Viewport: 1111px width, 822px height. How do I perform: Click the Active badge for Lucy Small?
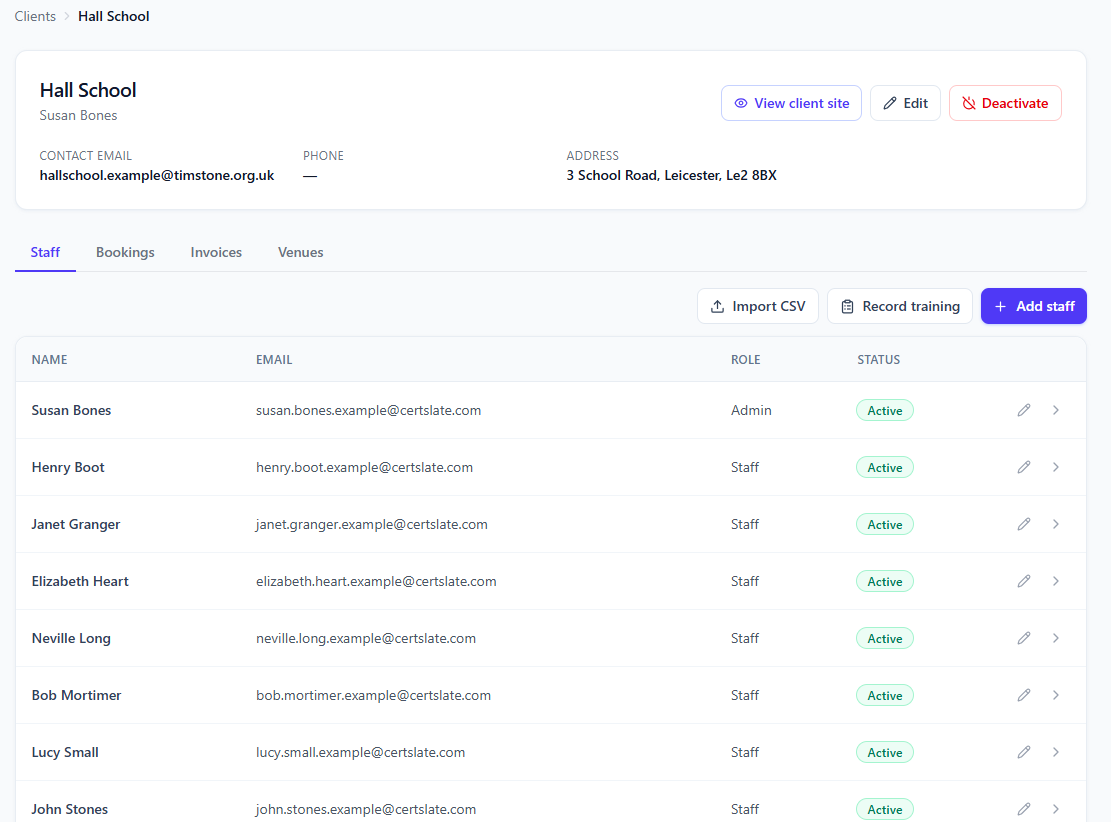[x=885, y=753]
